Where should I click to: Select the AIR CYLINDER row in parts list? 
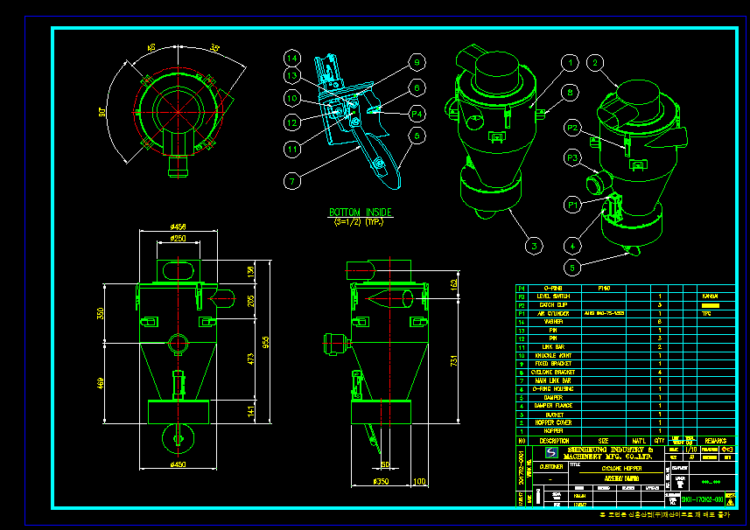(x=553, y=313)
